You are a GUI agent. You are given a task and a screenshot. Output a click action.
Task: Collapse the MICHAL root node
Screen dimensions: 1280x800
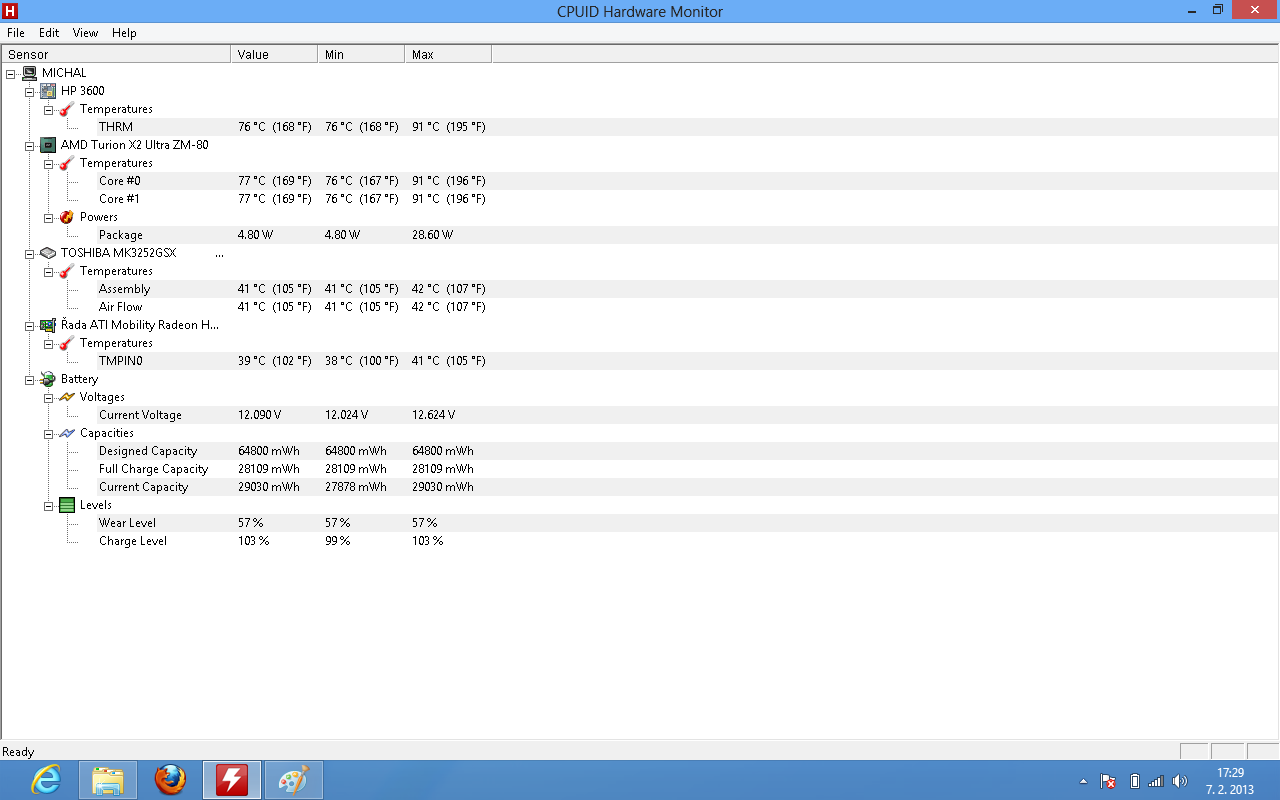pos(11,73)
